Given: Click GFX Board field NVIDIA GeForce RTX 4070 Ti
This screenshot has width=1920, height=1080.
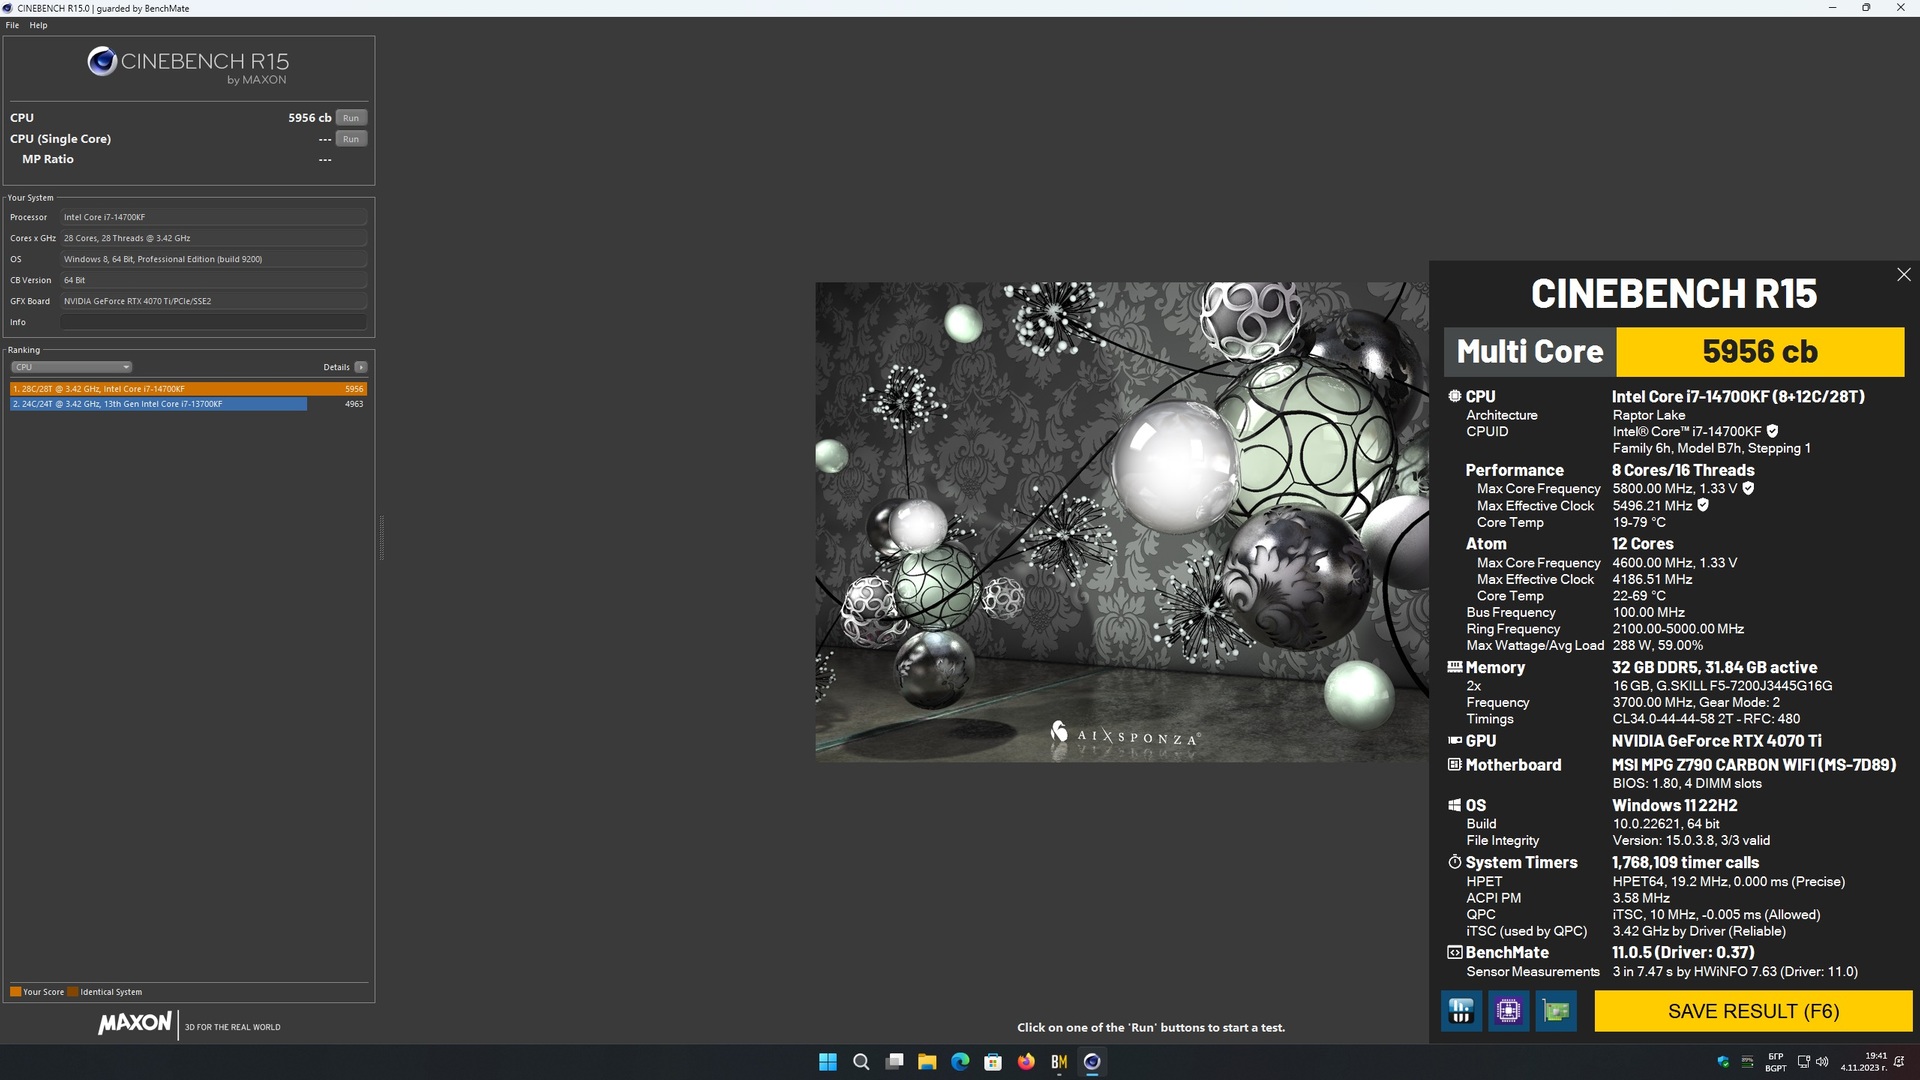Looking at the screenshot, I should click(x=213, y=301).
